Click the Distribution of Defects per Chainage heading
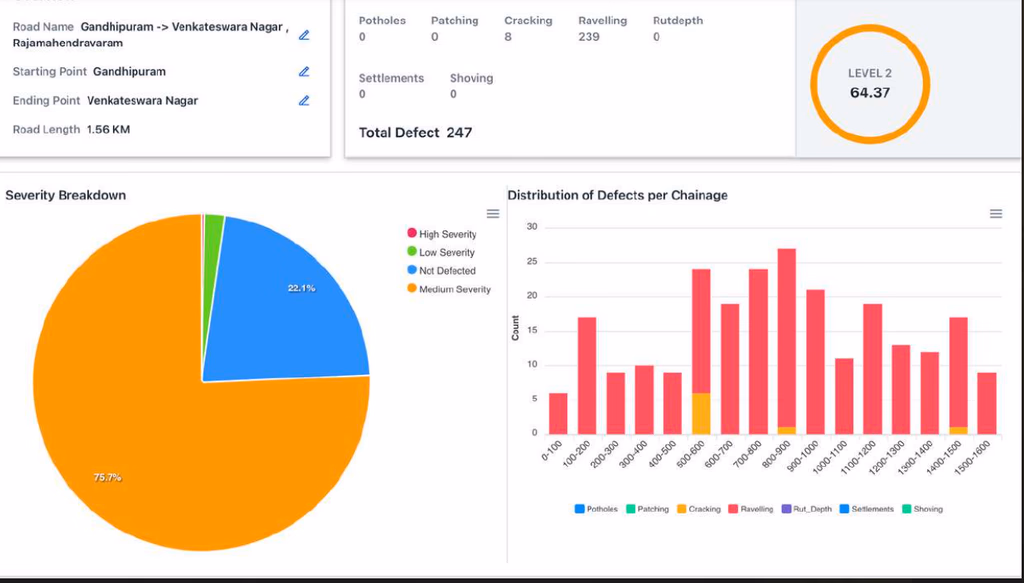This screenshot has height=583, width=1024. [x=617, y=195]
